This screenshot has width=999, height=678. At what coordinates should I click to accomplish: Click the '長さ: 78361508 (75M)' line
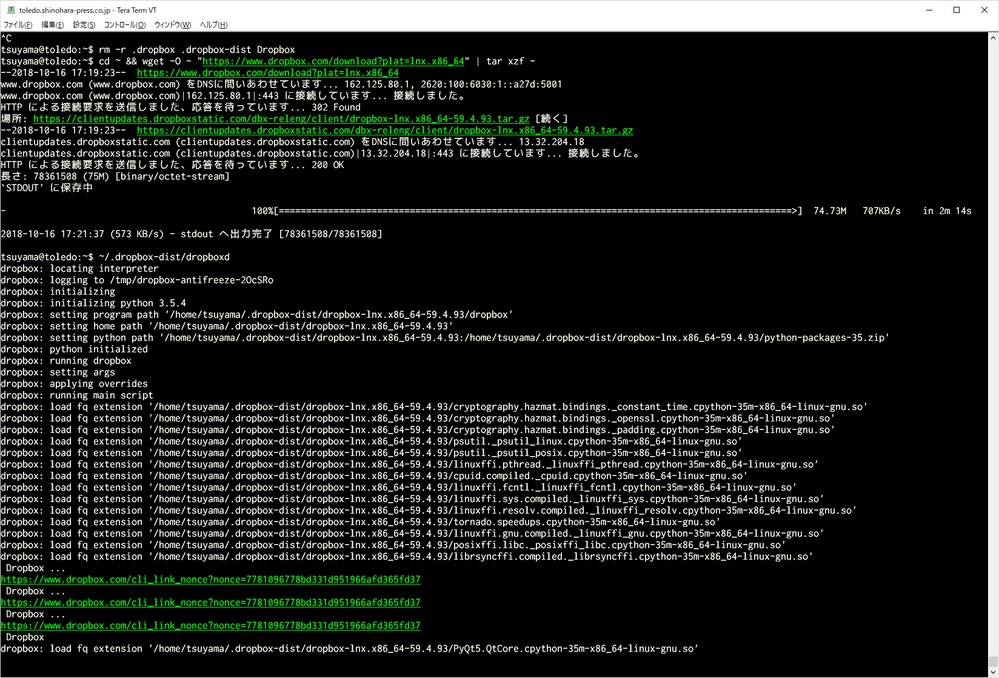[x=115, y=177]
